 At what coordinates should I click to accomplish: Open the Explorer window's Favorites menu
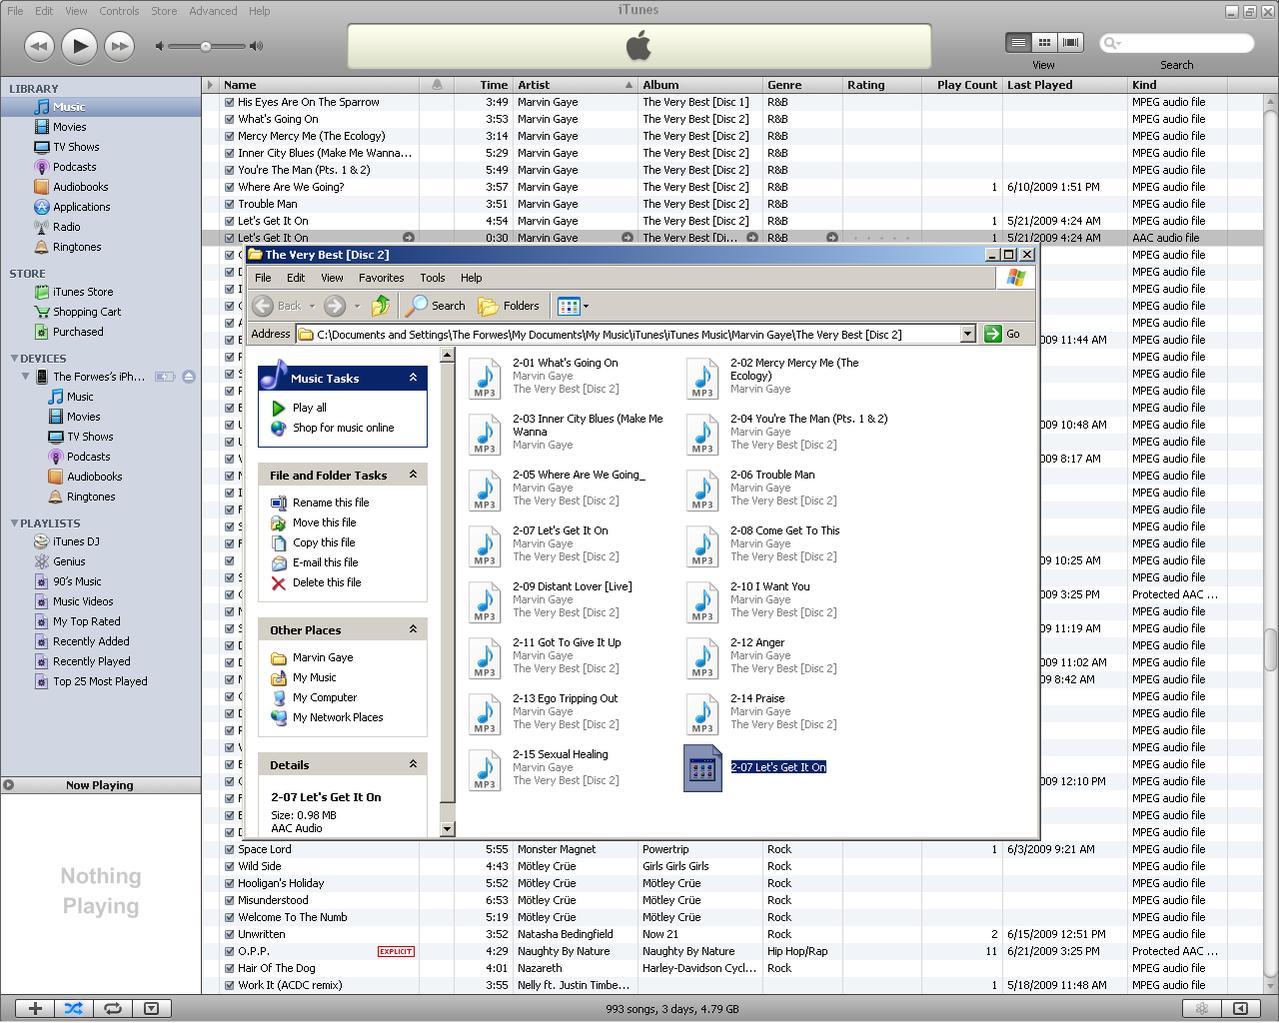click(381, 278)
